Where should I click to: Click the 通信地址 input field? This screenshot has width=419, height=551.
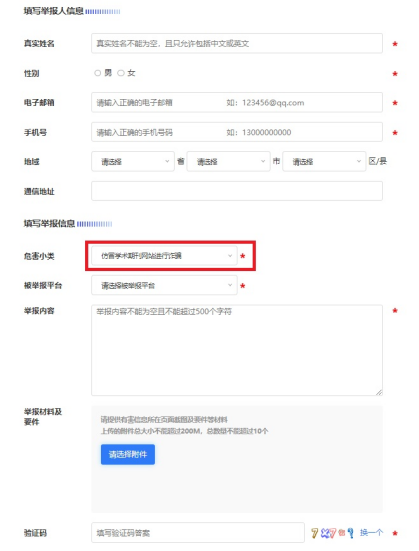point(237,191)
